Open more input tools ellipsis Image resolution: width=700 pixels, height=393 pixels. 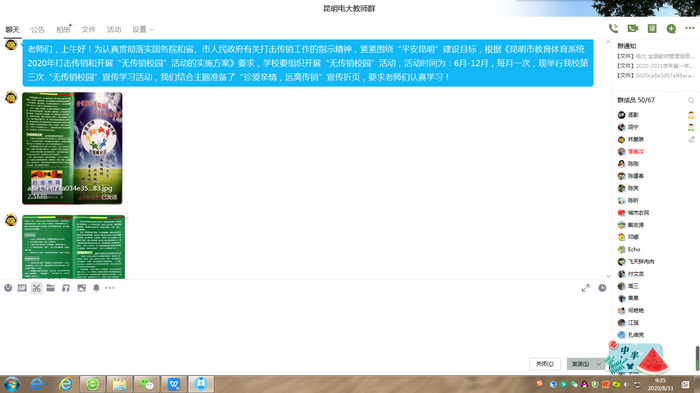click(110, 288)
